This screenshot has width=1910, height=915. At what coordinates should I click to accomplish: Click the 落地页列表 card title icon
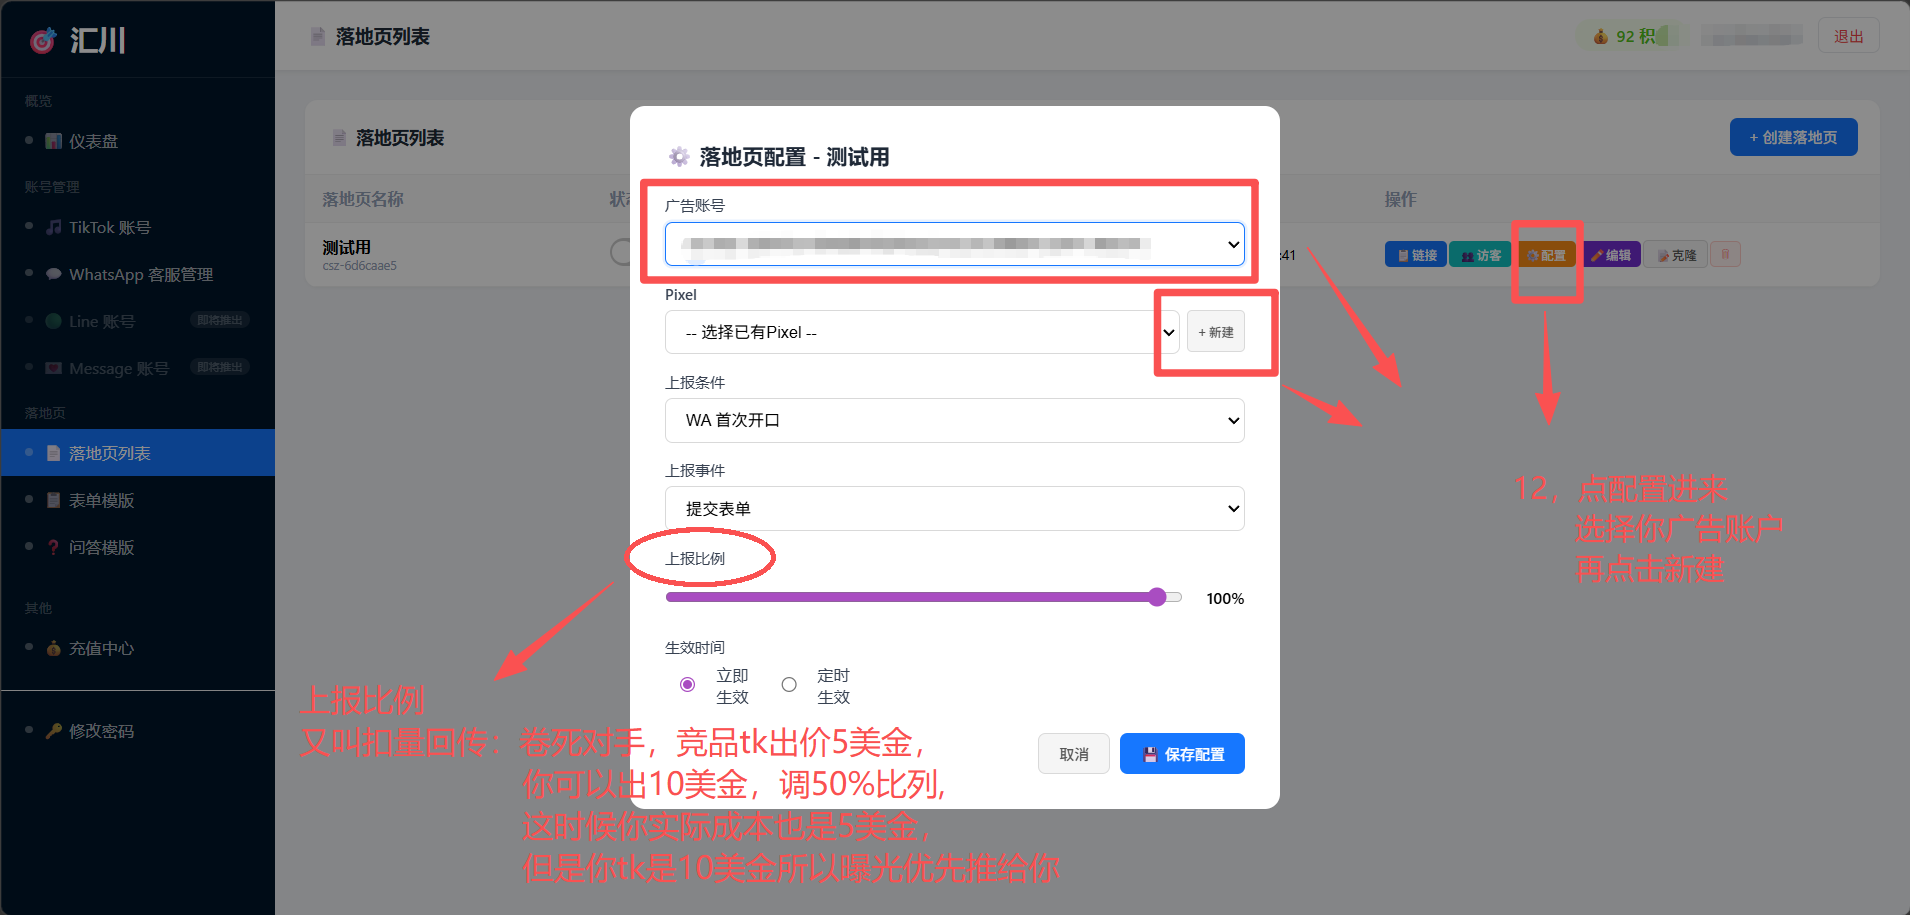point(340,138)
